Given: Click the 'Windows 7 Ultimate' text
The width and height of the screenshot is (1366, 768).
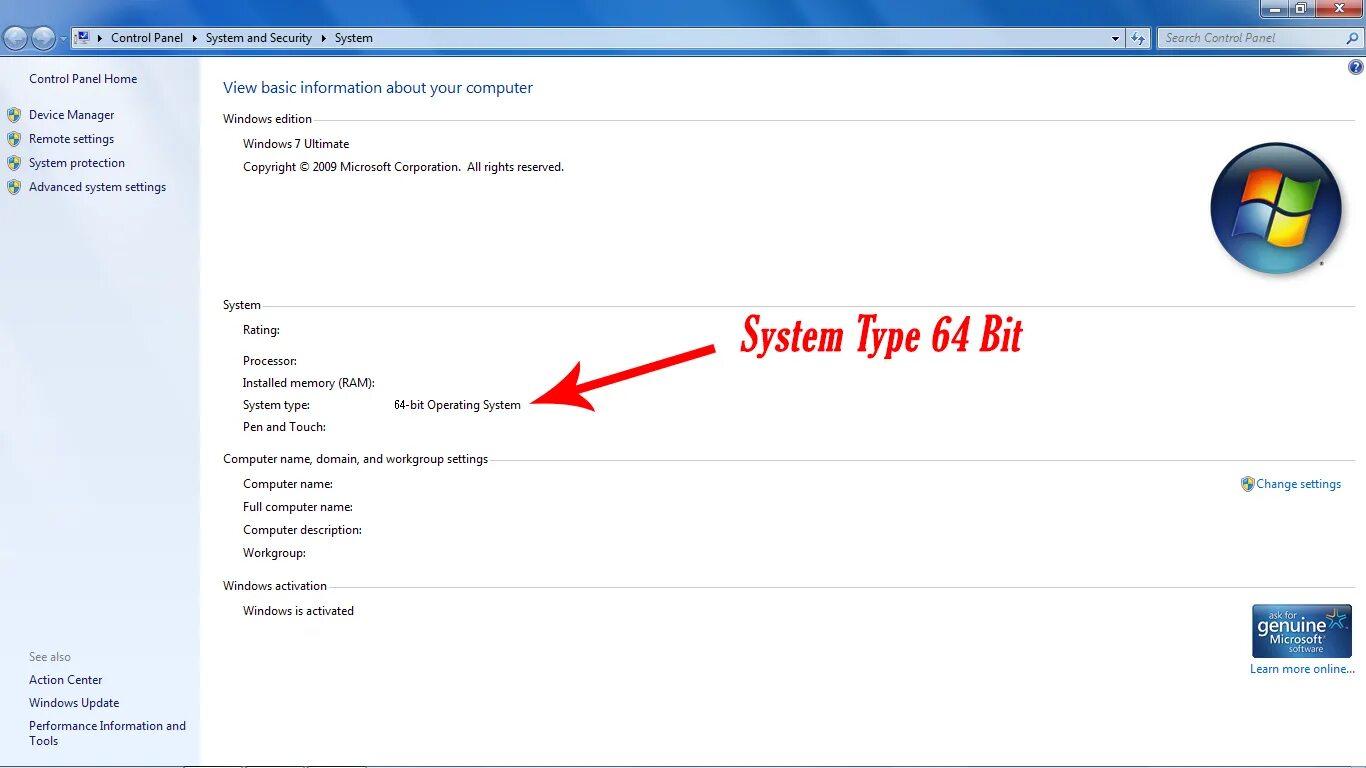Looking at the screenshot, I should point(296,144).
